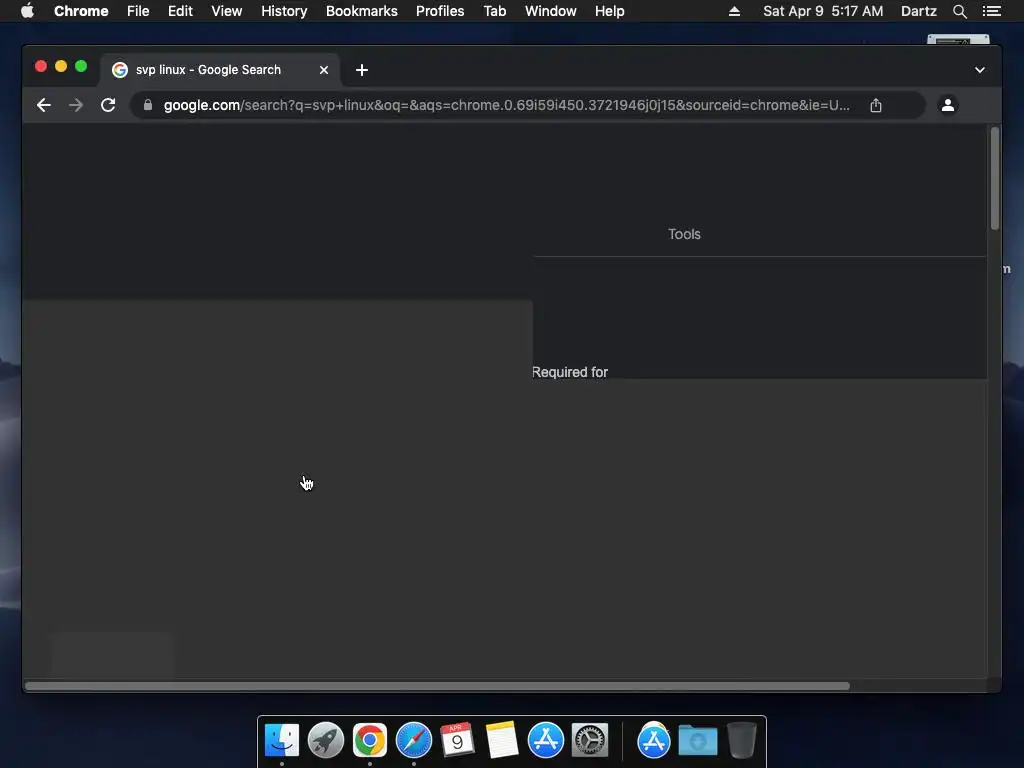Open System Preferences gear in Dock
1024x768 pixels.
coord(590,740)
